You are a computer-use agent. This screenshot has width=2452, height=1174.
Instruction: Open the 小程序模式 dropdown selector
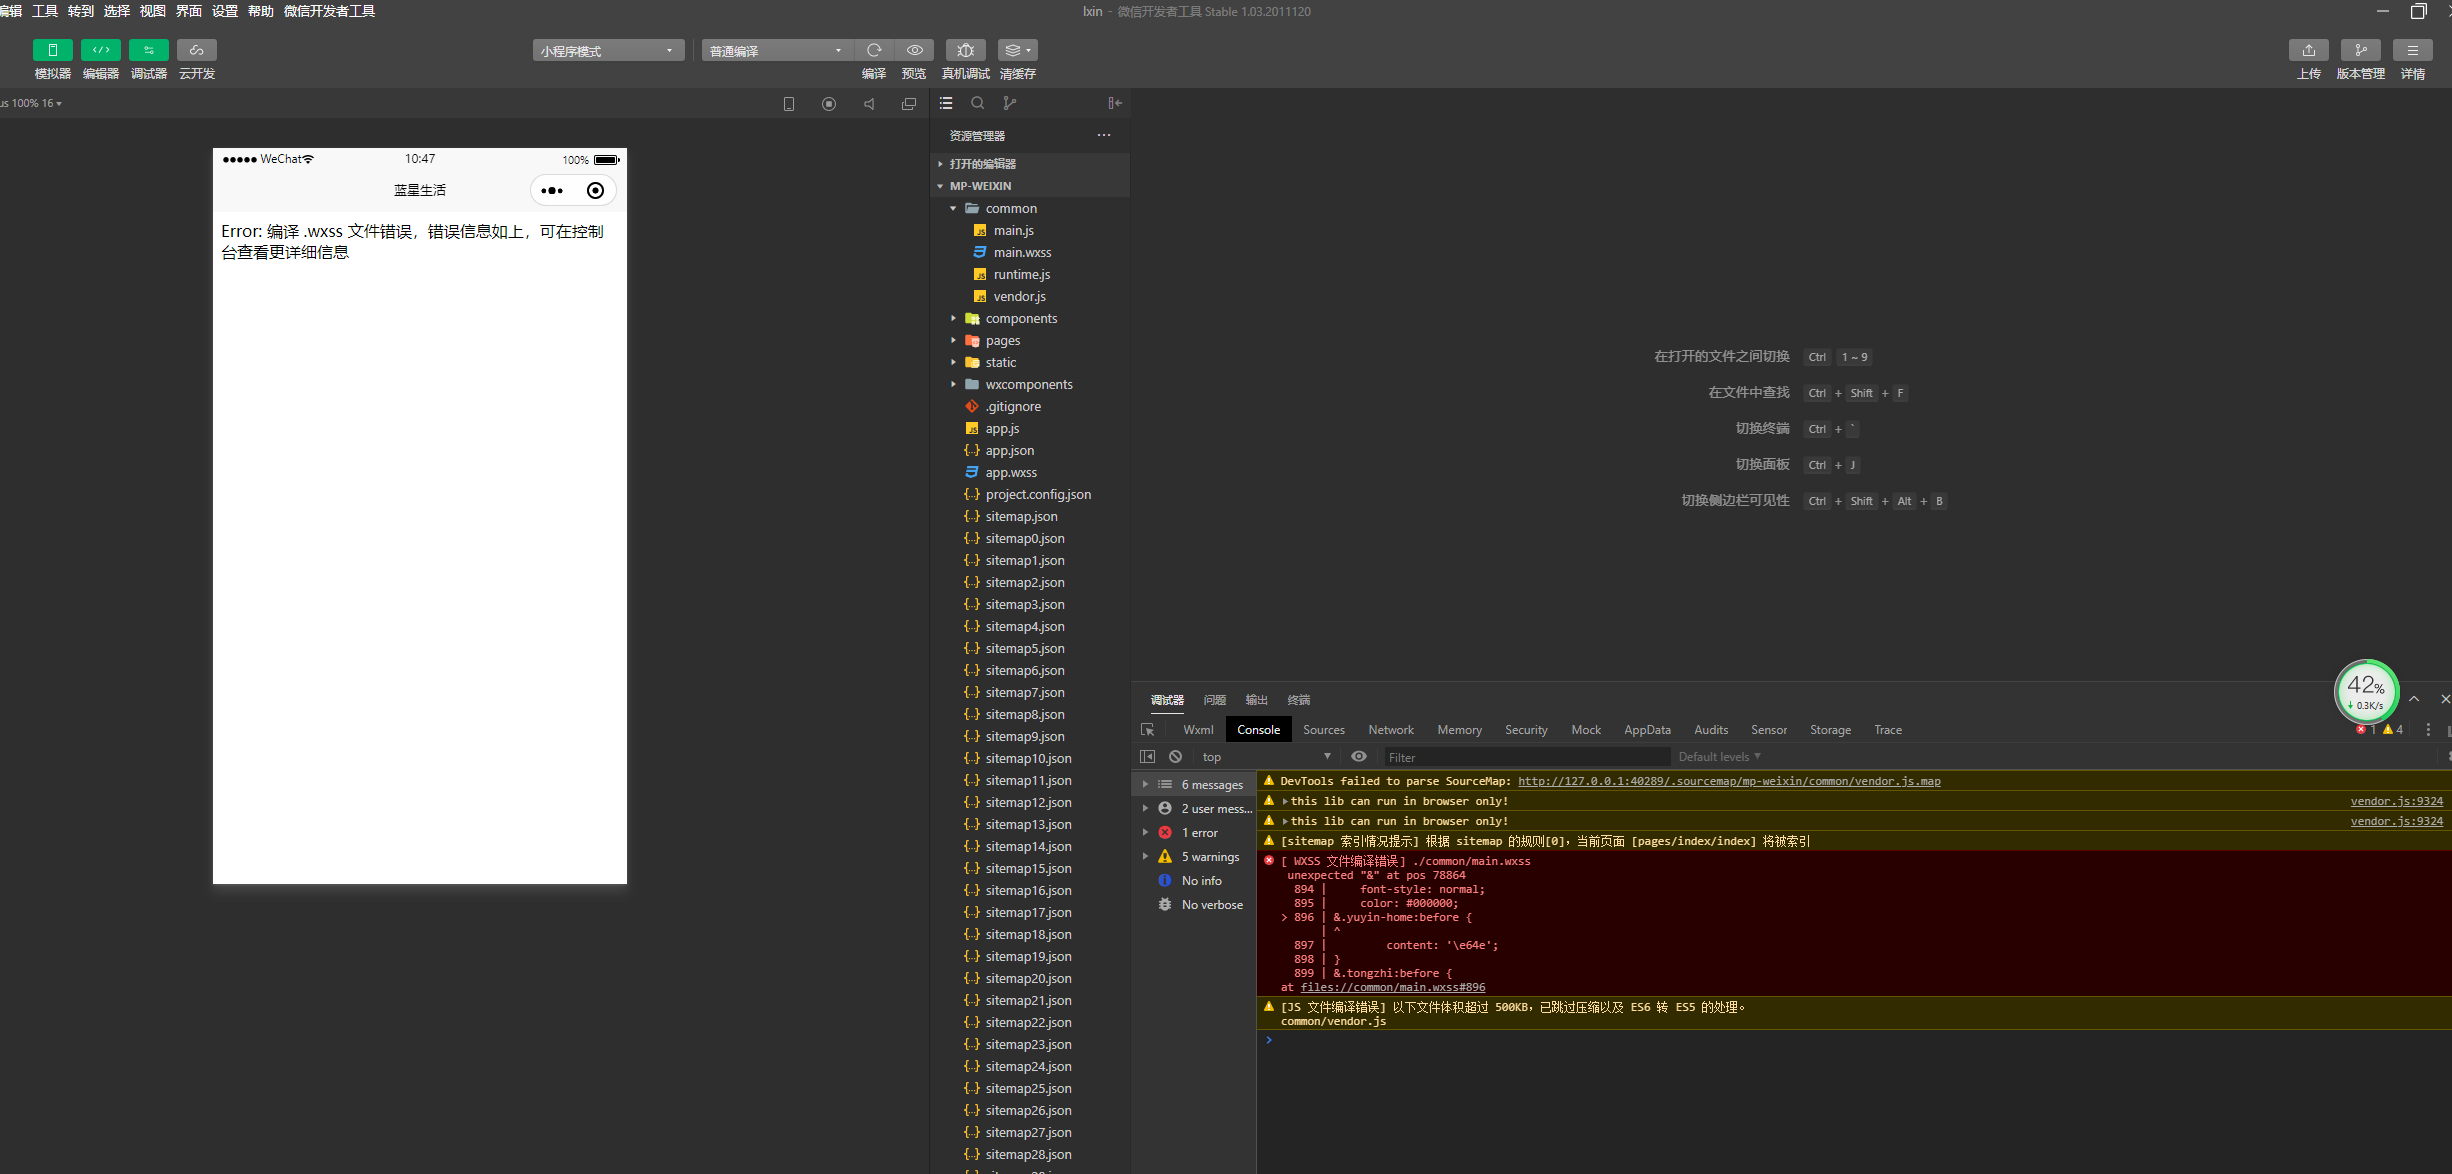tap(608, 50)
